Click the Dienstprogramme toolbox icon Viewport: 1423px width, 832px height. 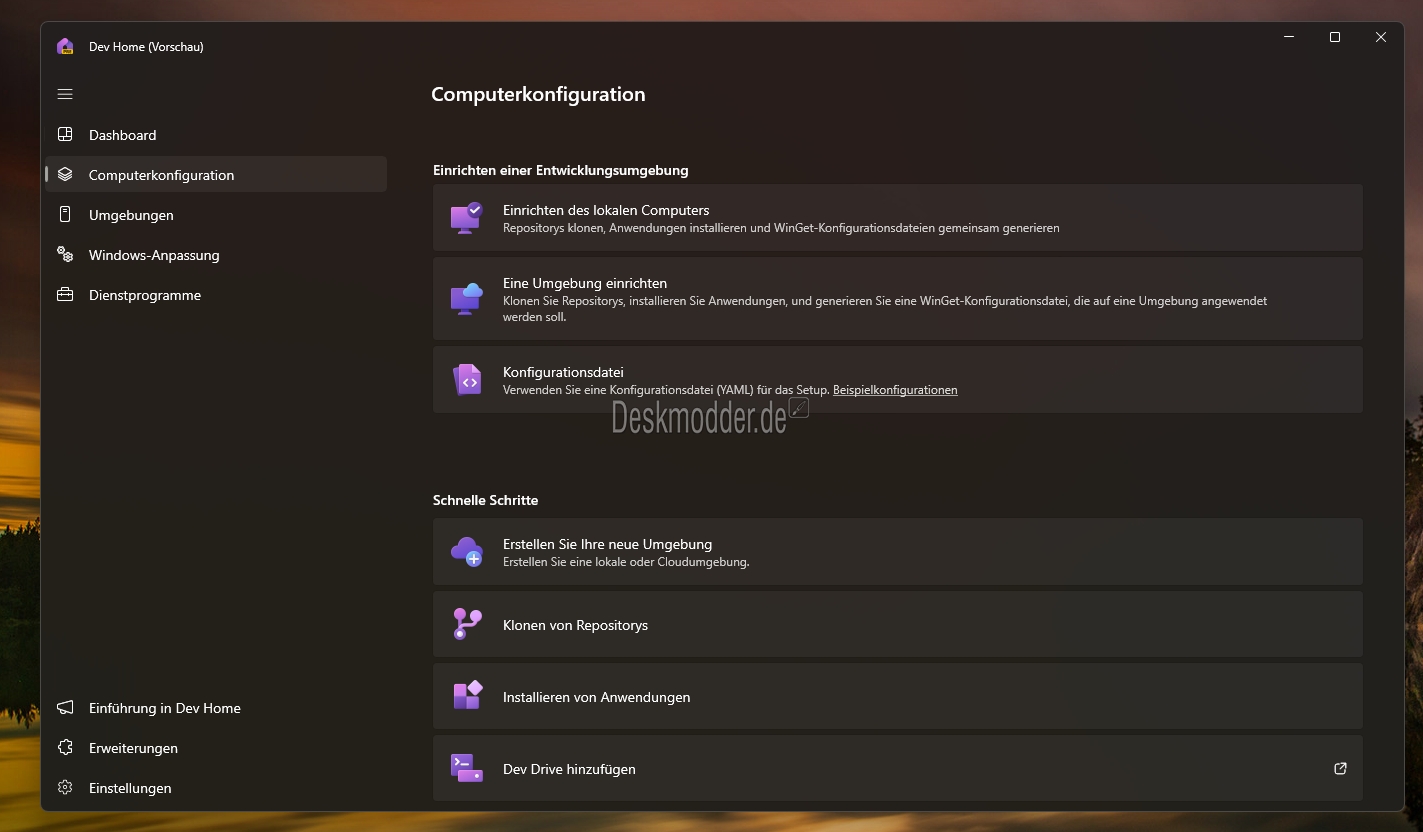(x=65, y=294)
